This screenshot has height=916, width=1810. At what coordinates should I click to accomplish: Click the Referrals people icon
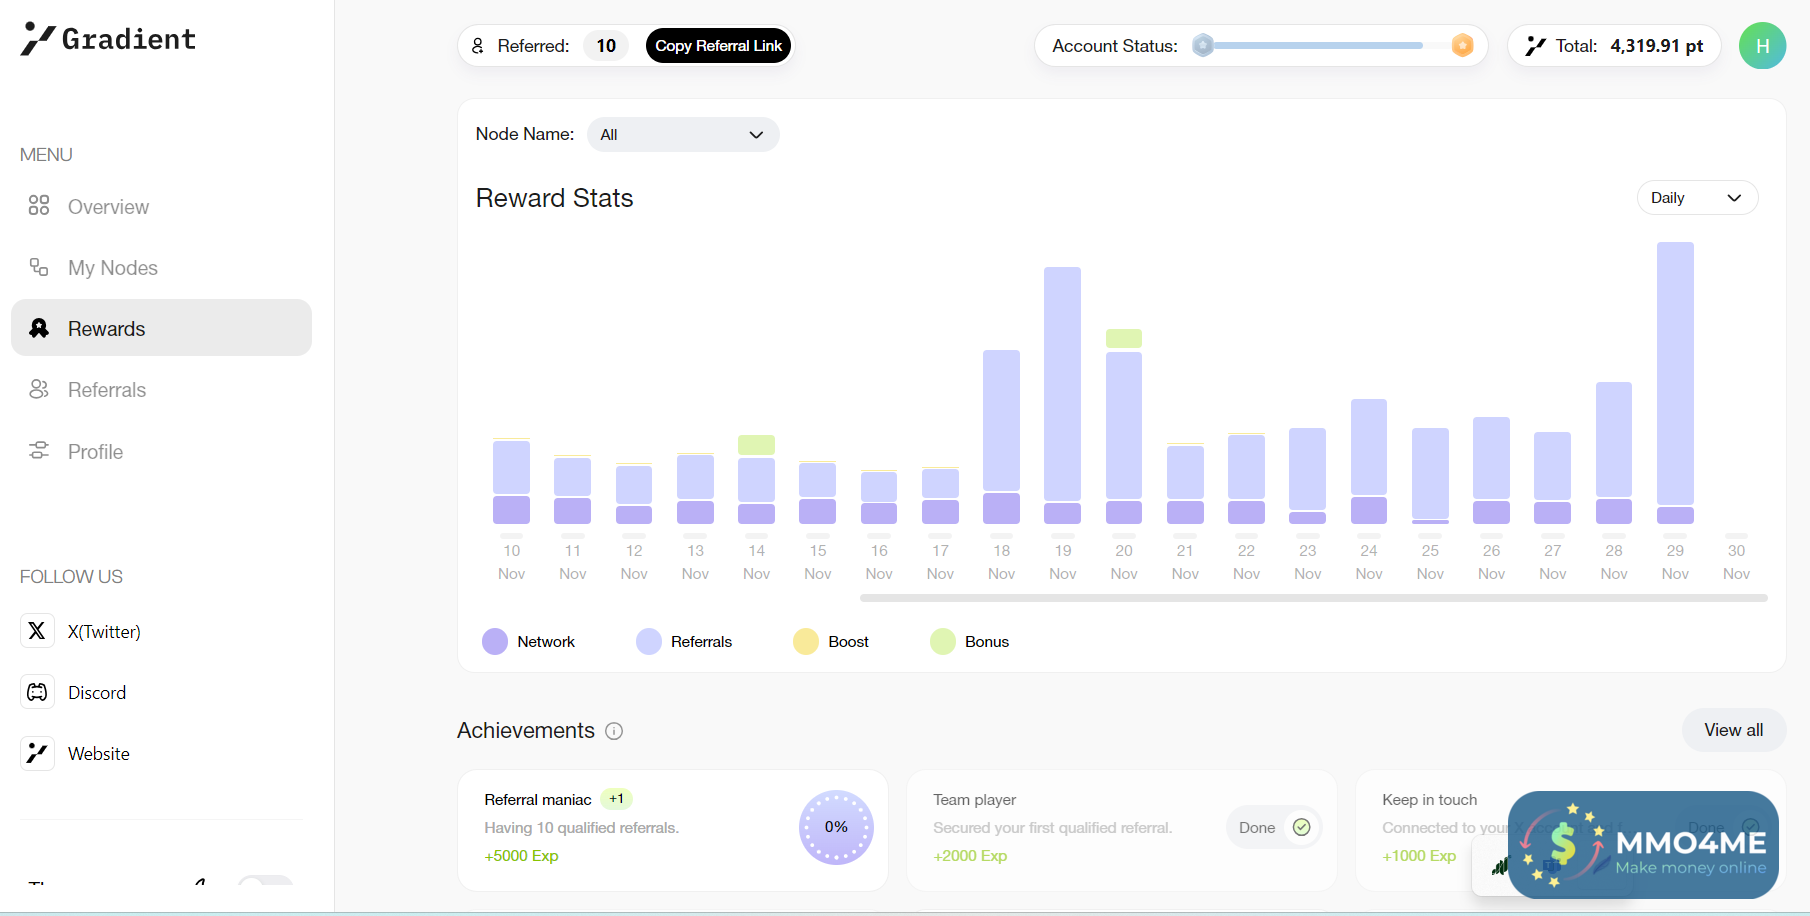click(x=39, y=389)
